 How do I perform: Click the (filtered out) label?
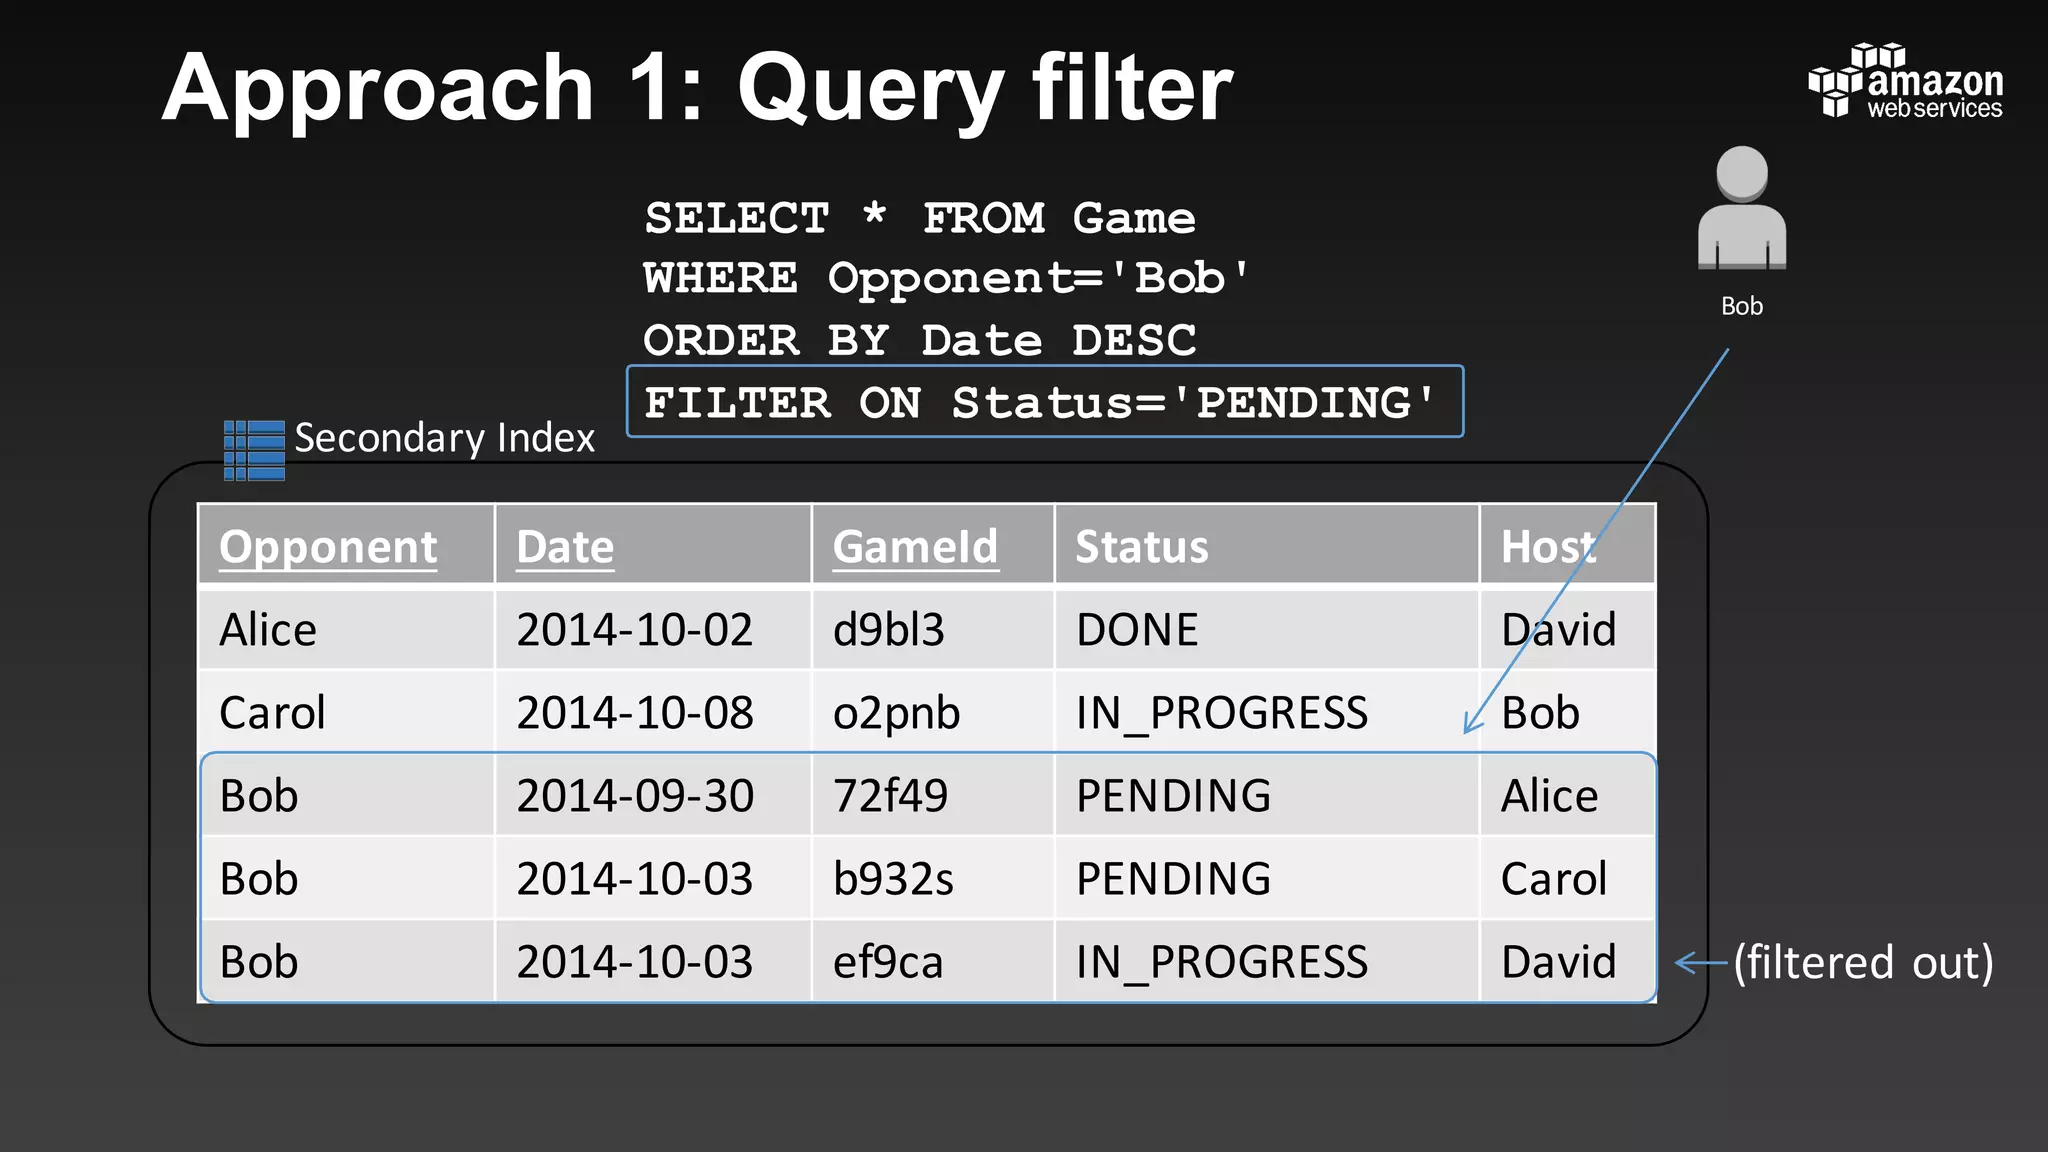click(1863, 963)
